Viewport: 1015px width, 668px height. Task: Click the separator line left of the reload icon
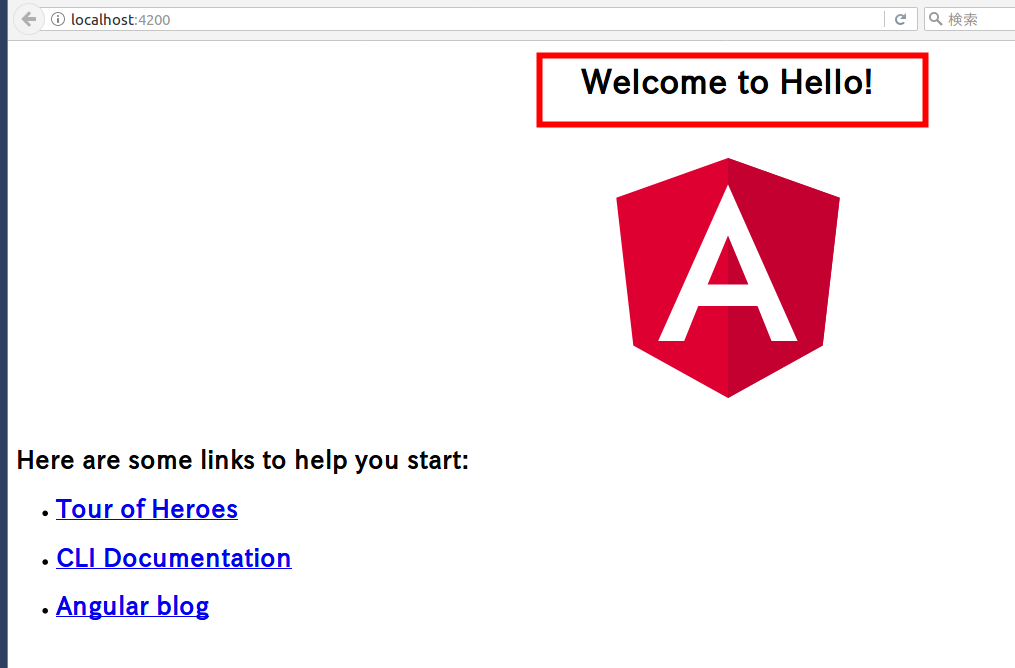pos(884,19)
